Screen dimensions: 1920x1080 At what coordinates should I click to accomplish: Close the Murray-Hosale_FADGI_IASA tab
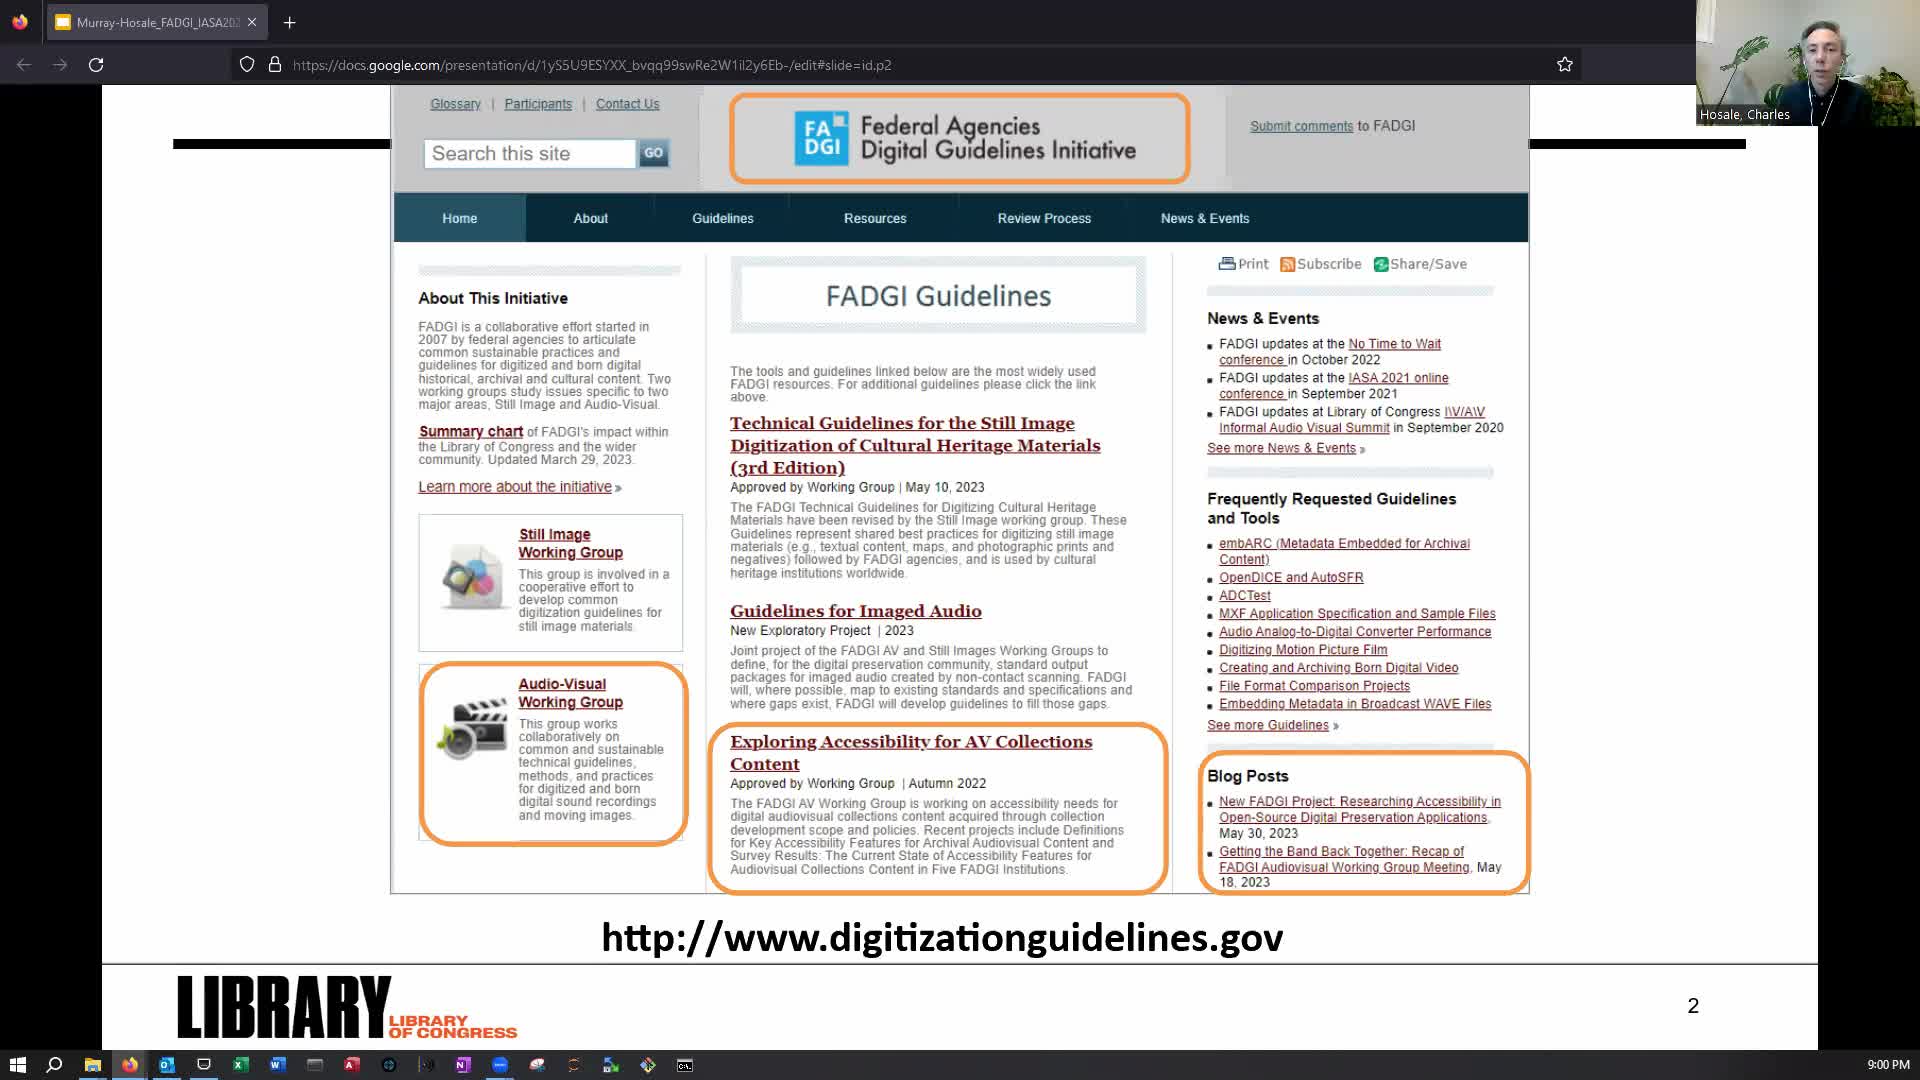coord(252,22)
